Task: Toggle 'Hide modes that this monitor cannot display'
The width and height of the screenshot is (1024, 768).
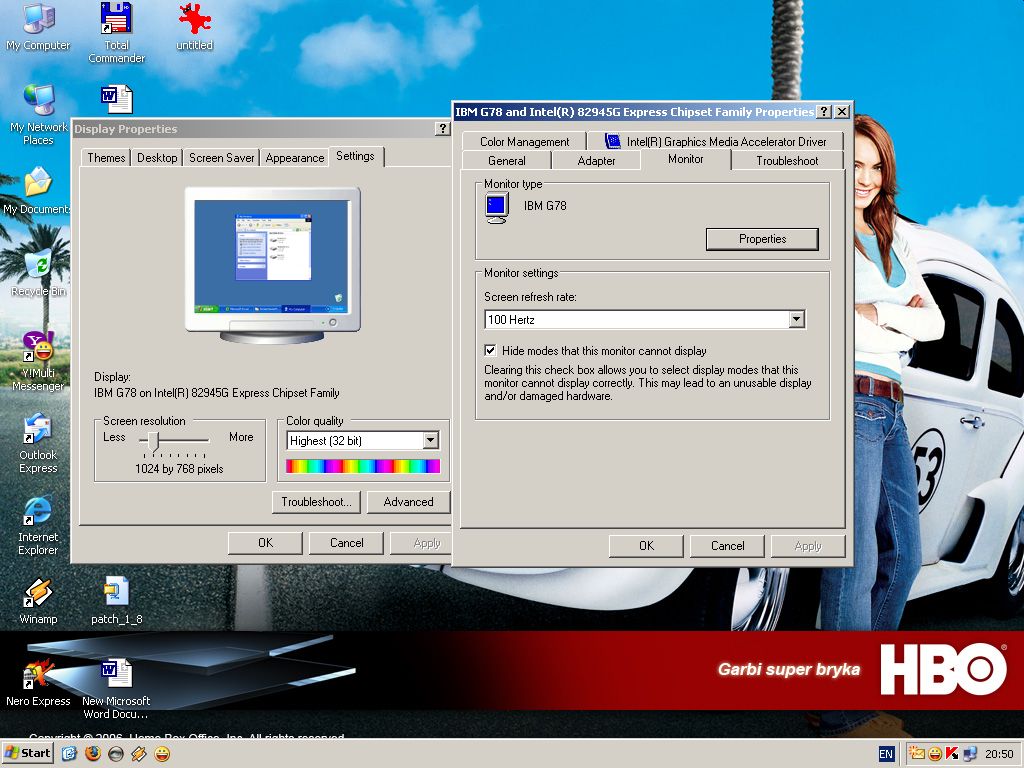Action: 490,351
